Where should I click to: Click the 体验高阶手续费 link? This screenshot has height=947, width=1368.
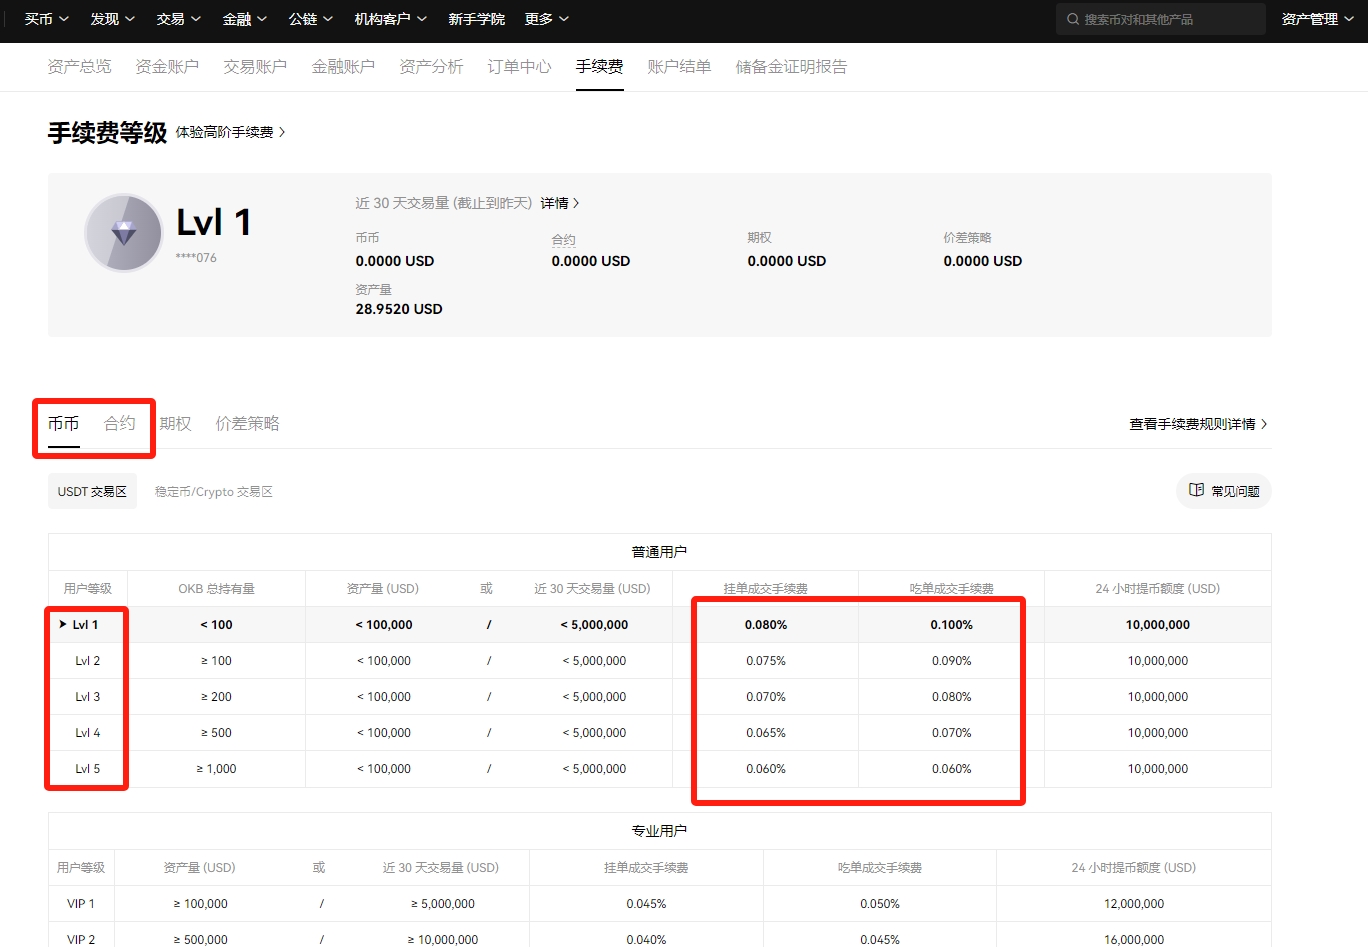[x=231, y=132]
